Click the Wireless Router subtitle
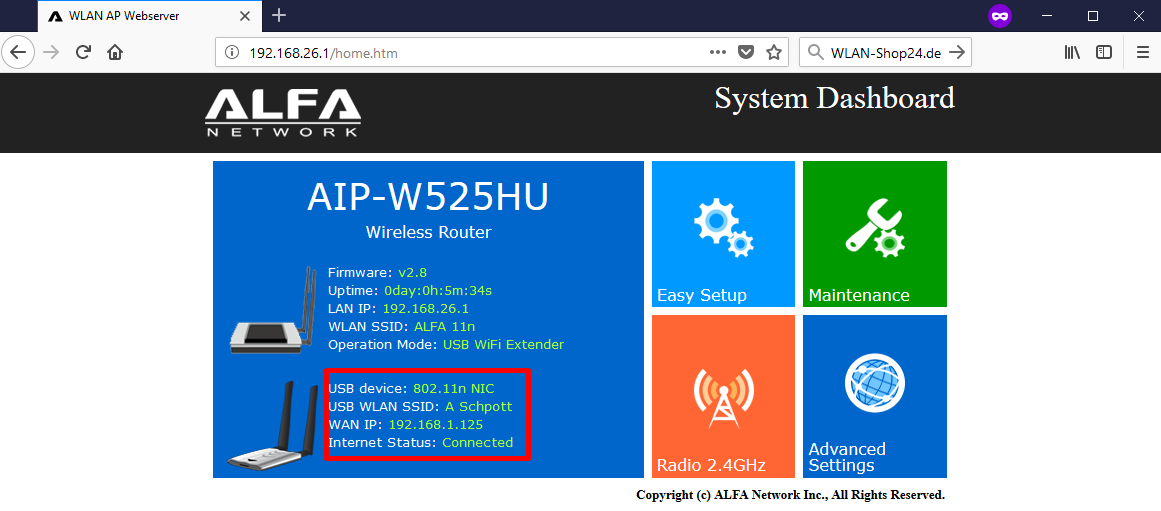 coord(428,233)
